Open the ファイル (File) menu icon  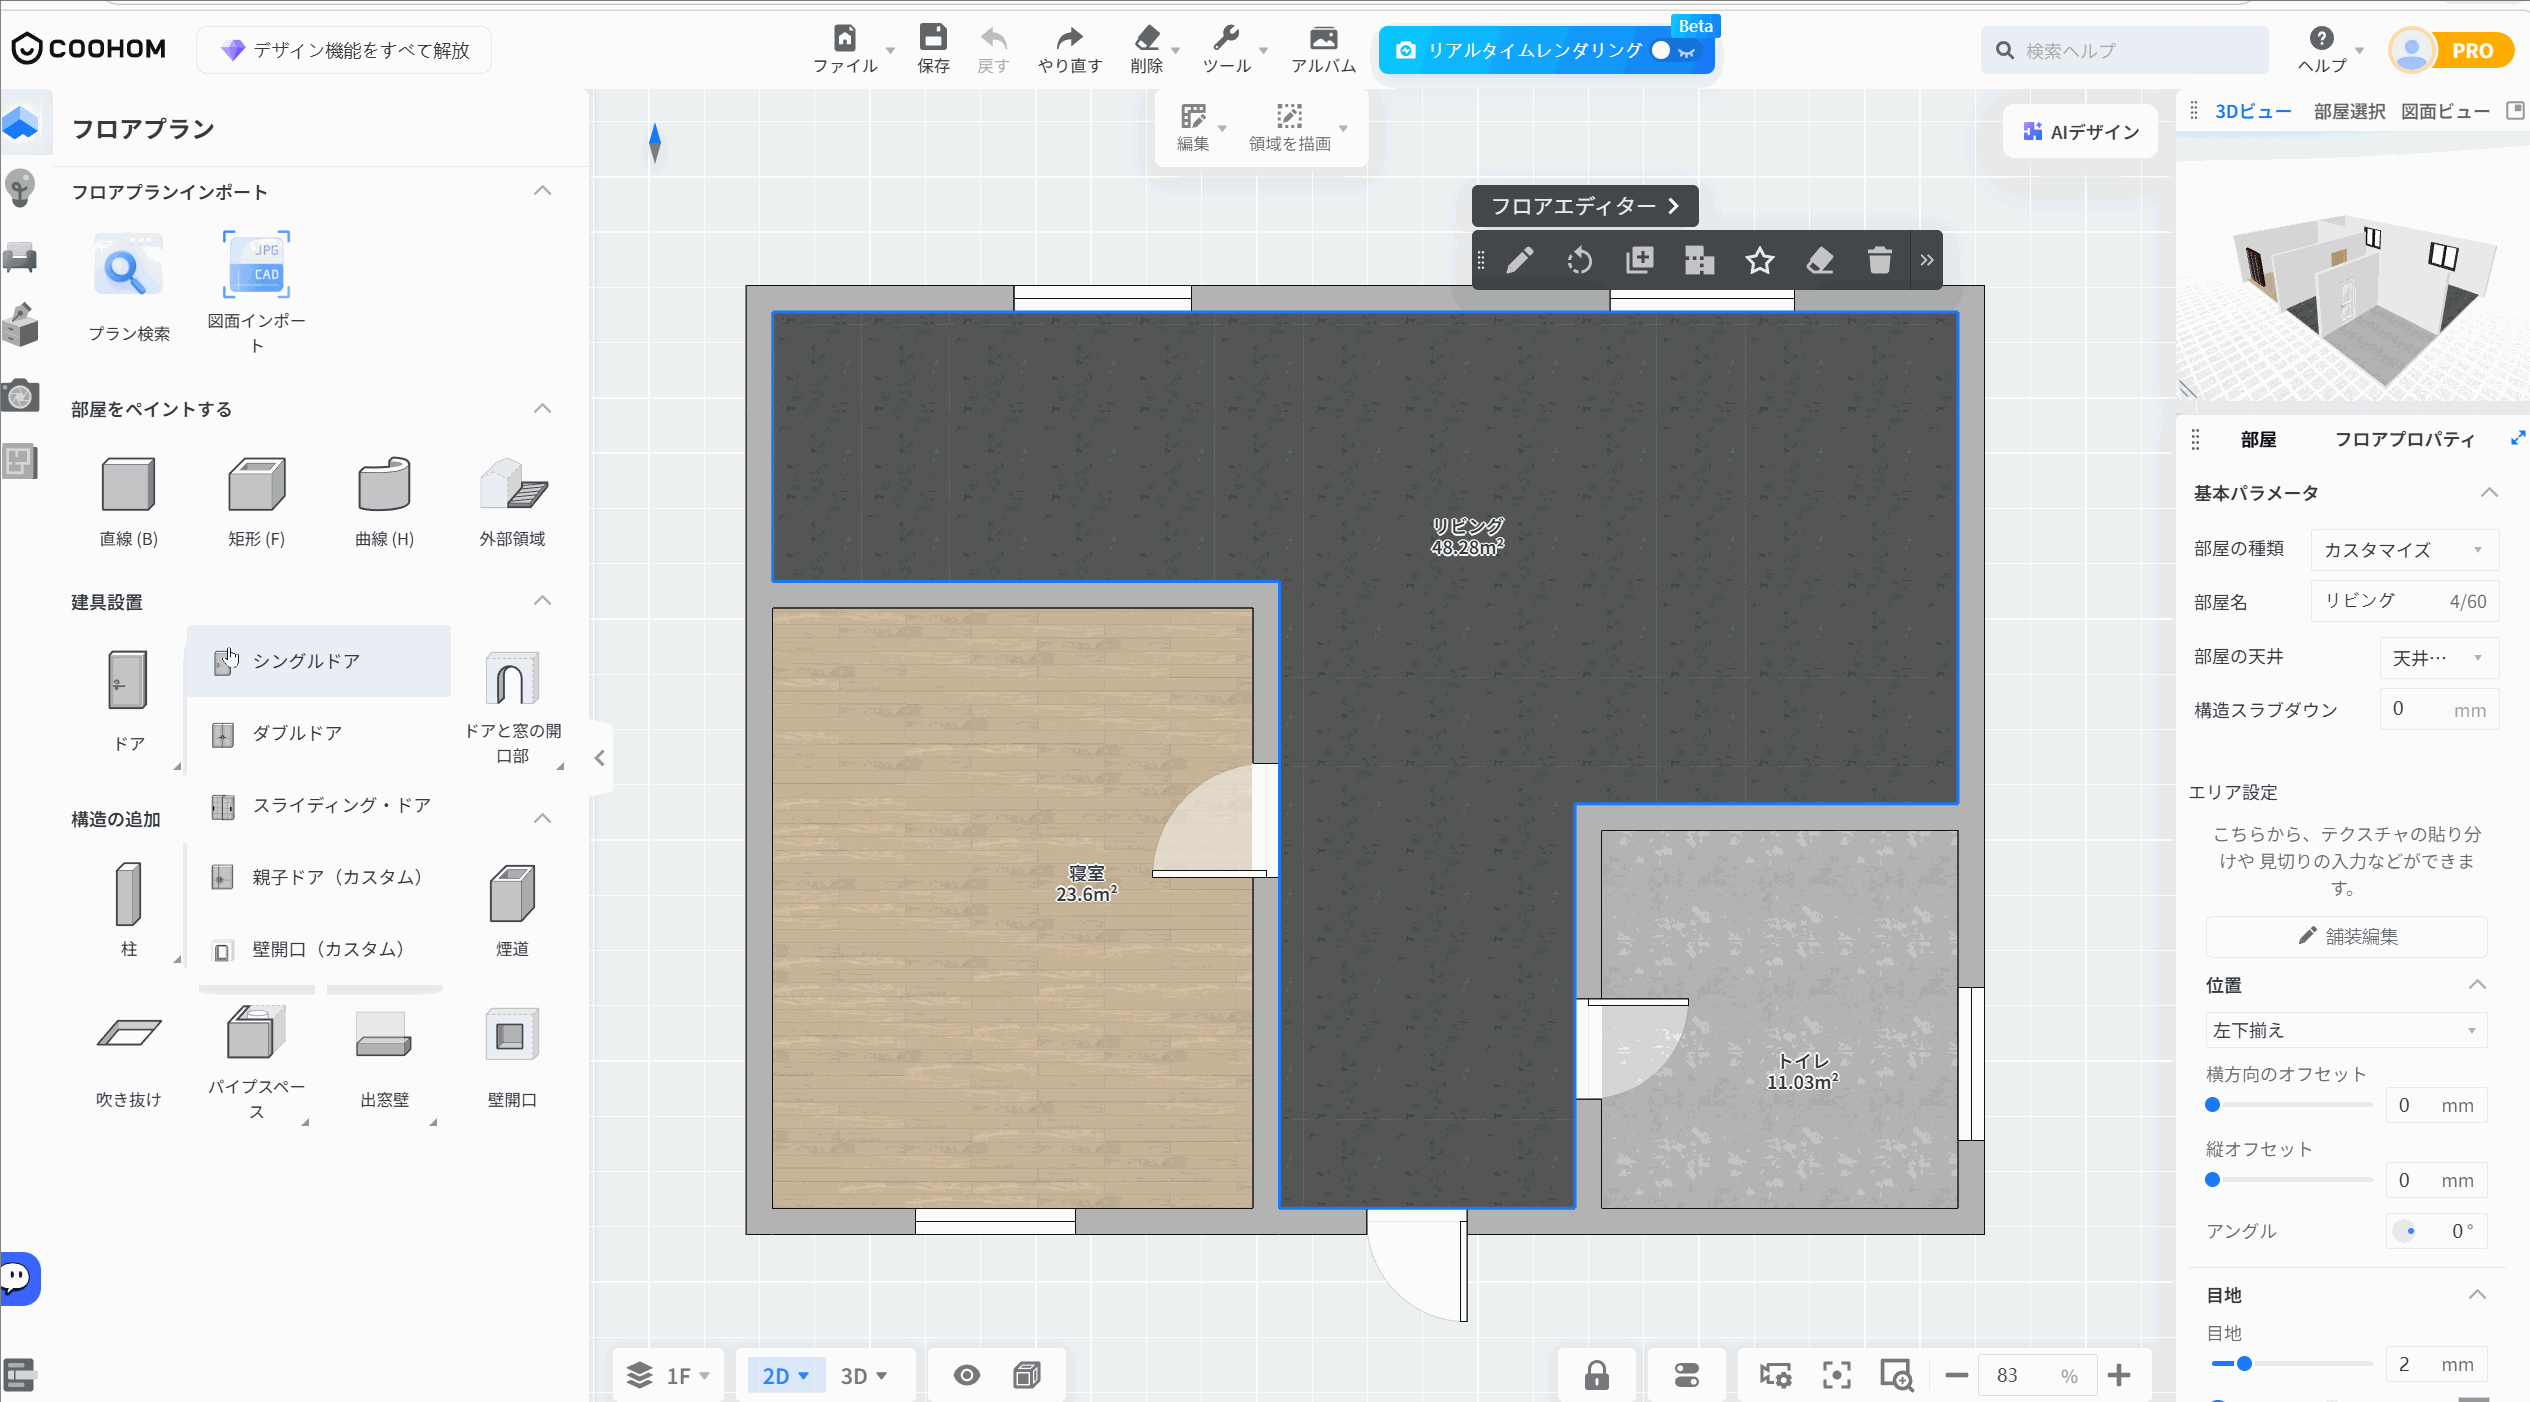click(x=845, y=38)
